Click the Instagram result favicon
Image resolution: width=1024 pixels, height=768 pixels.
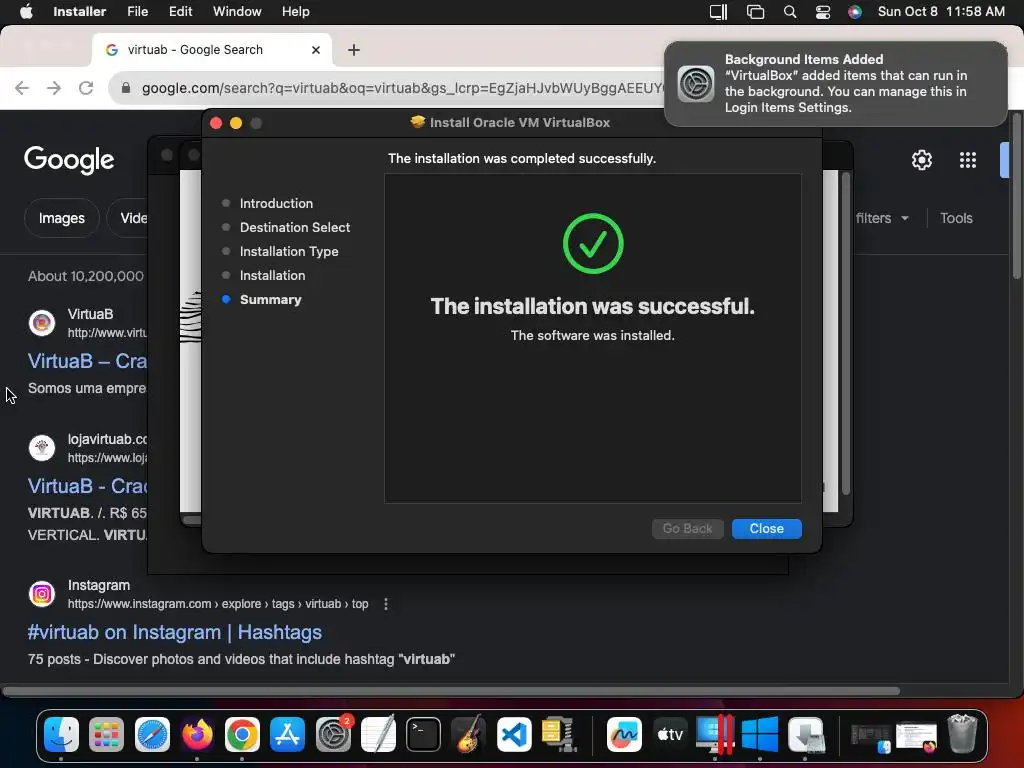42,594
